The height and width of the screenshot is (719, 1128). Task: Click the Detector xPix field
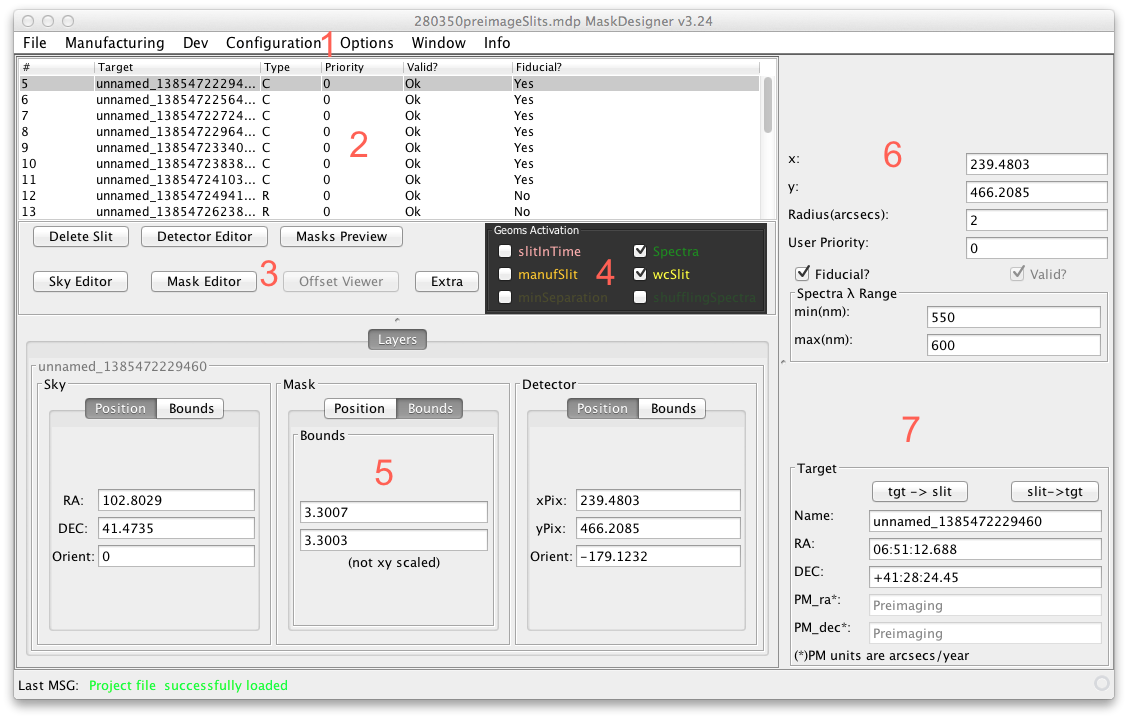[658, 500]
